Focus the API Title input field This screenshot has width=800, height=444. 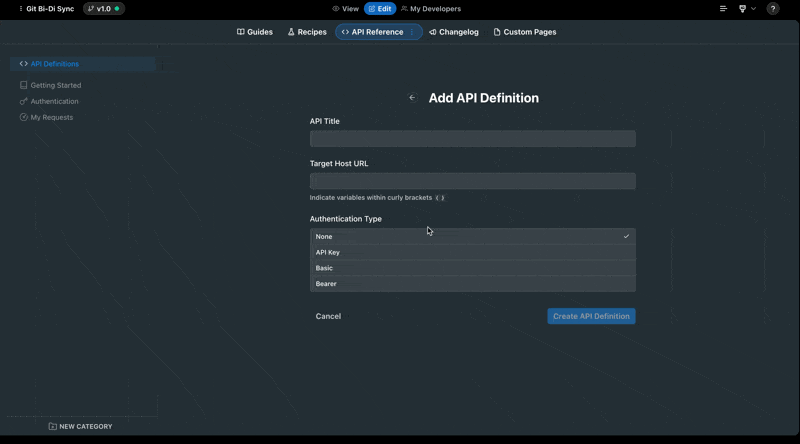pyautogui.click(x=472, y=139)
